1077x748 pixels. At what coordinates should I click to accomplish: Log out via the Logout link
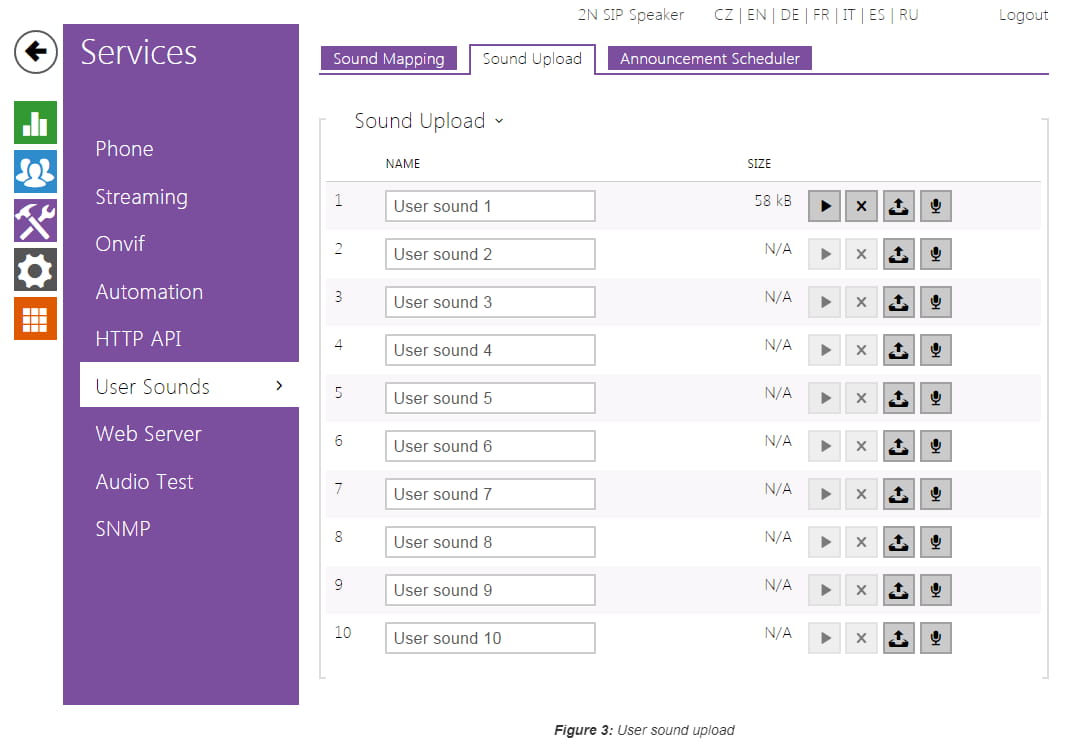click(1023, 15)
